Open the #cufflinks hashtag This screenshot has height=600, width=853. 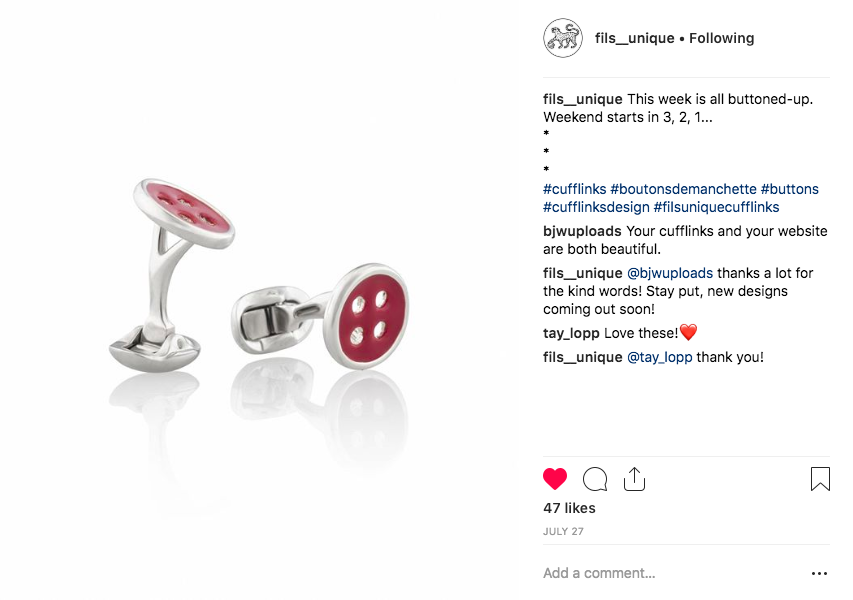coord(574,189)
